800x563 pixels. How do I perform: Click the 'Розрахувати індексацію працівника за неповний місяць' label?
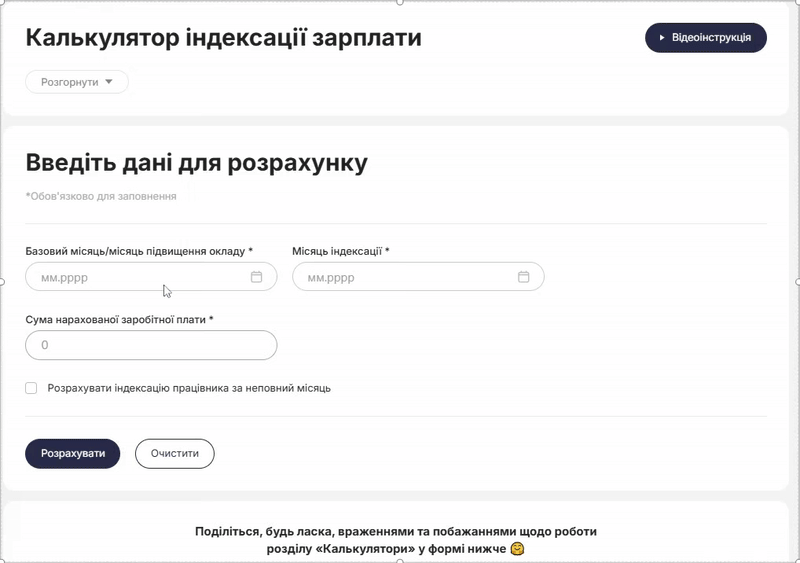click(x=189, y=388)
